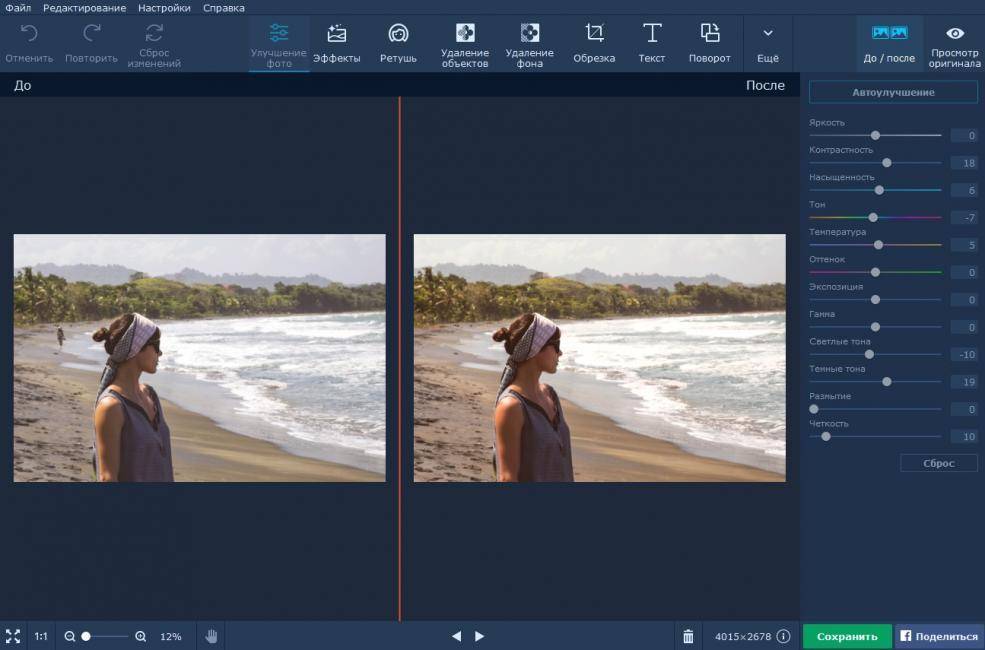Click the next image arrow

[x=479, y=636]
